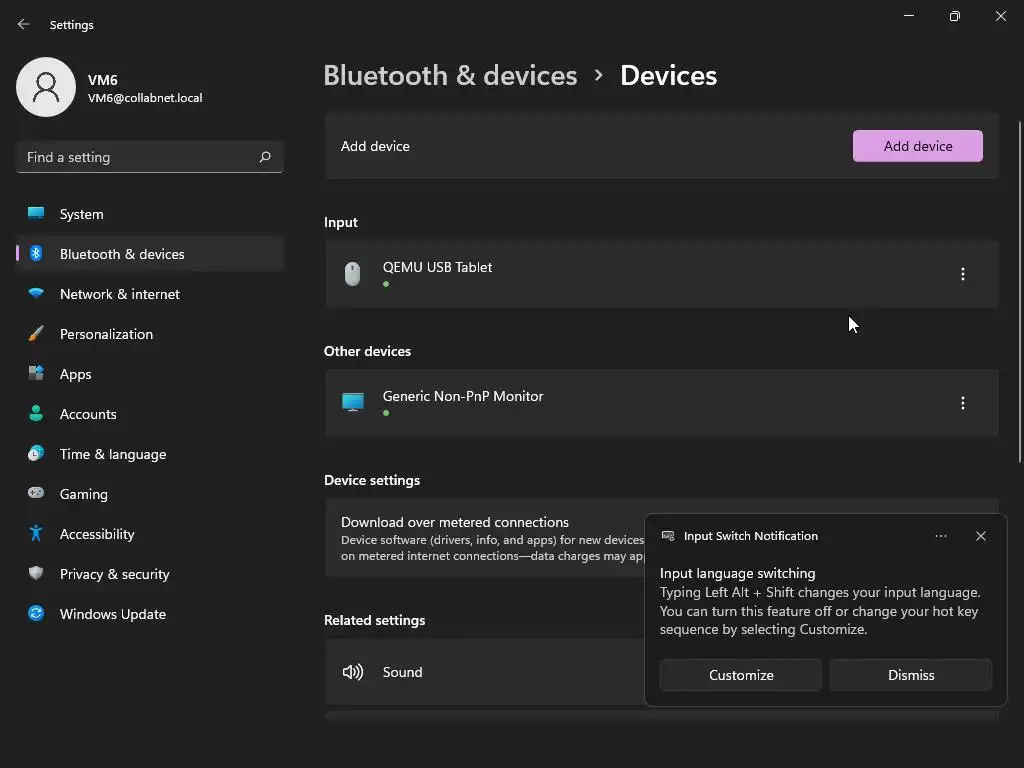
Task: Dismiss the input language notification
Action: click(911, 675)
